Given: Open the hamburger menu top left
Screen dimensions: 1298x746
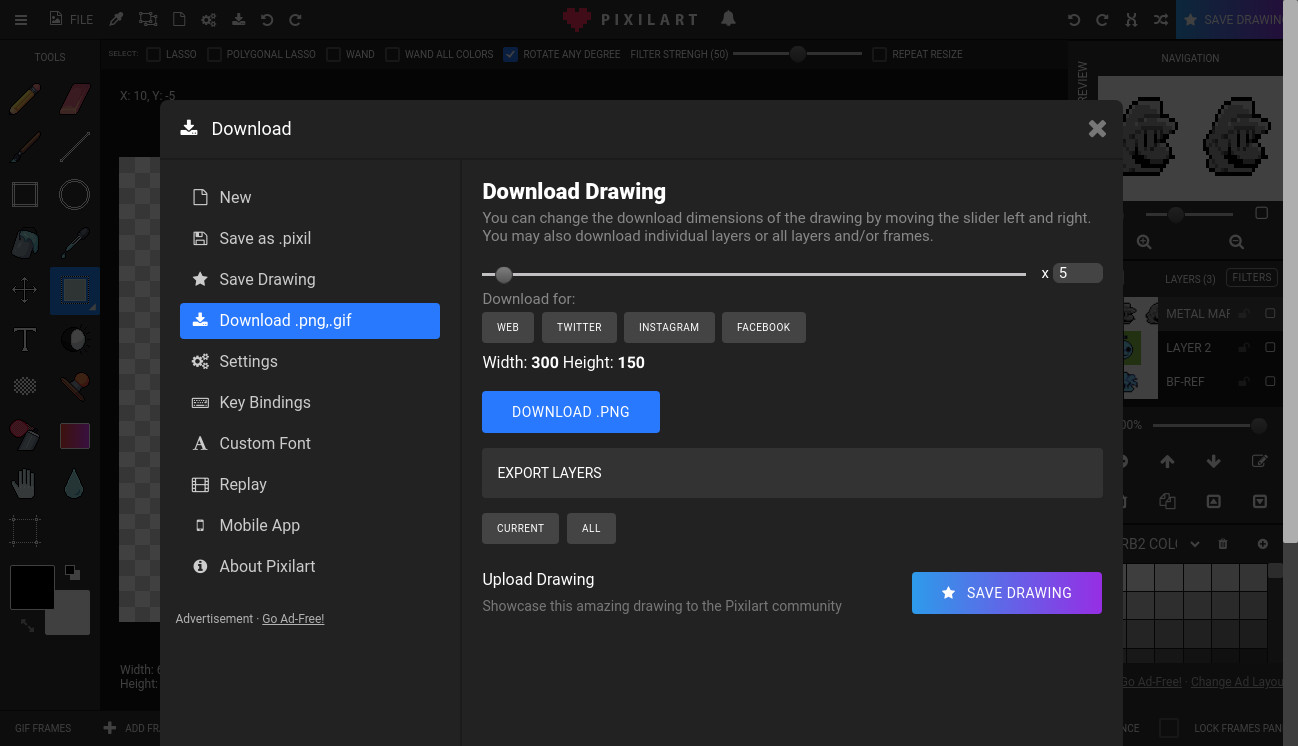Looking at the screenshot, I should 21,19.
